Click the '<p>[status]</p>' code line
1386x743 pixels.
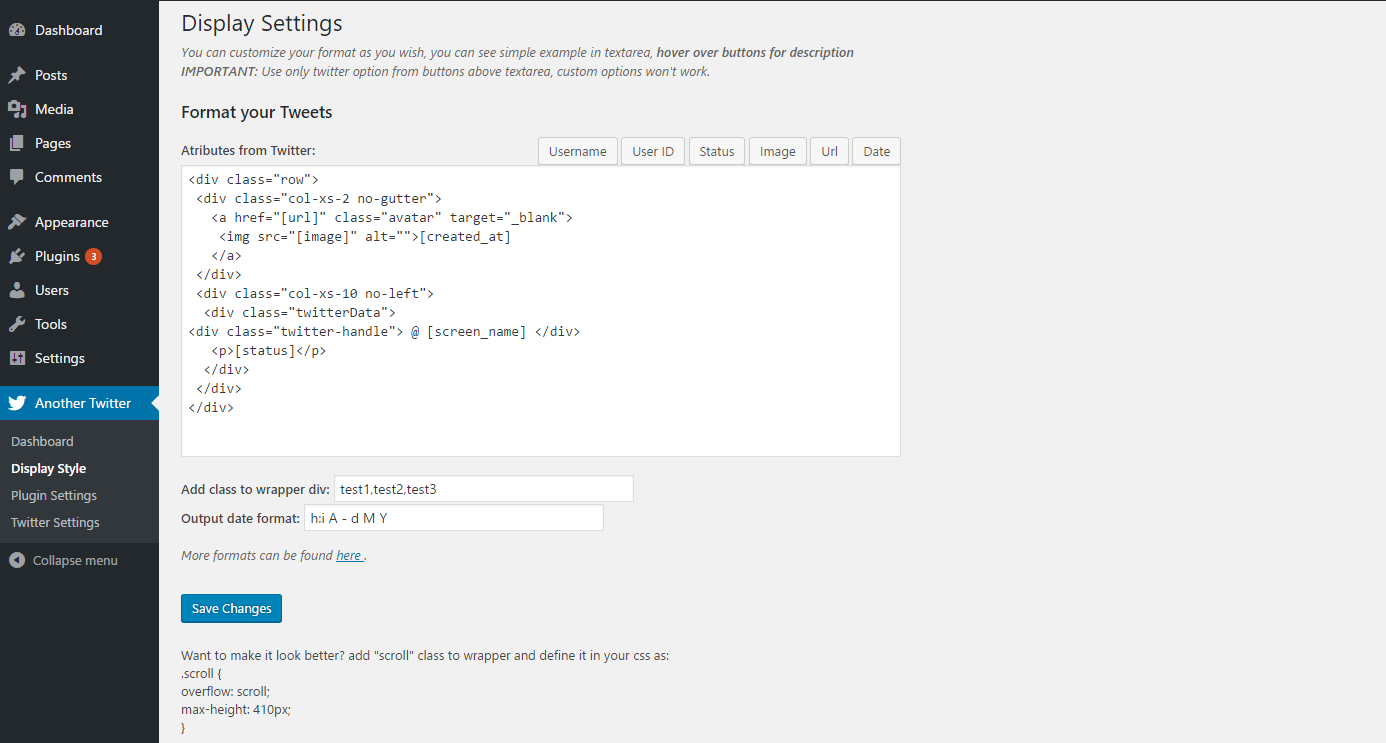tap(269, 350)
